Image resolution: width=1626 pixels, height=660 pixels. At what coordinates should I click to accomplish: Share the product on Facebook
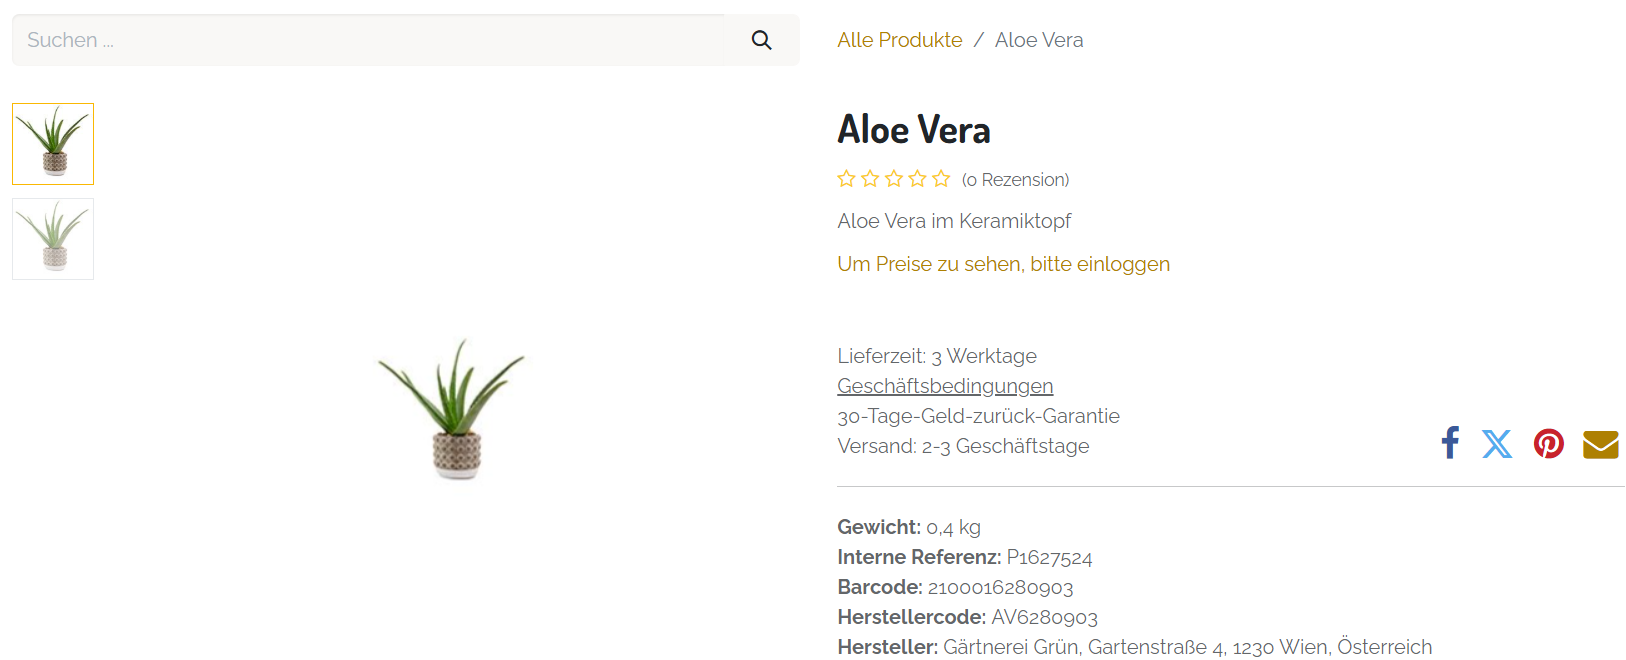(x=1450, y=443)
